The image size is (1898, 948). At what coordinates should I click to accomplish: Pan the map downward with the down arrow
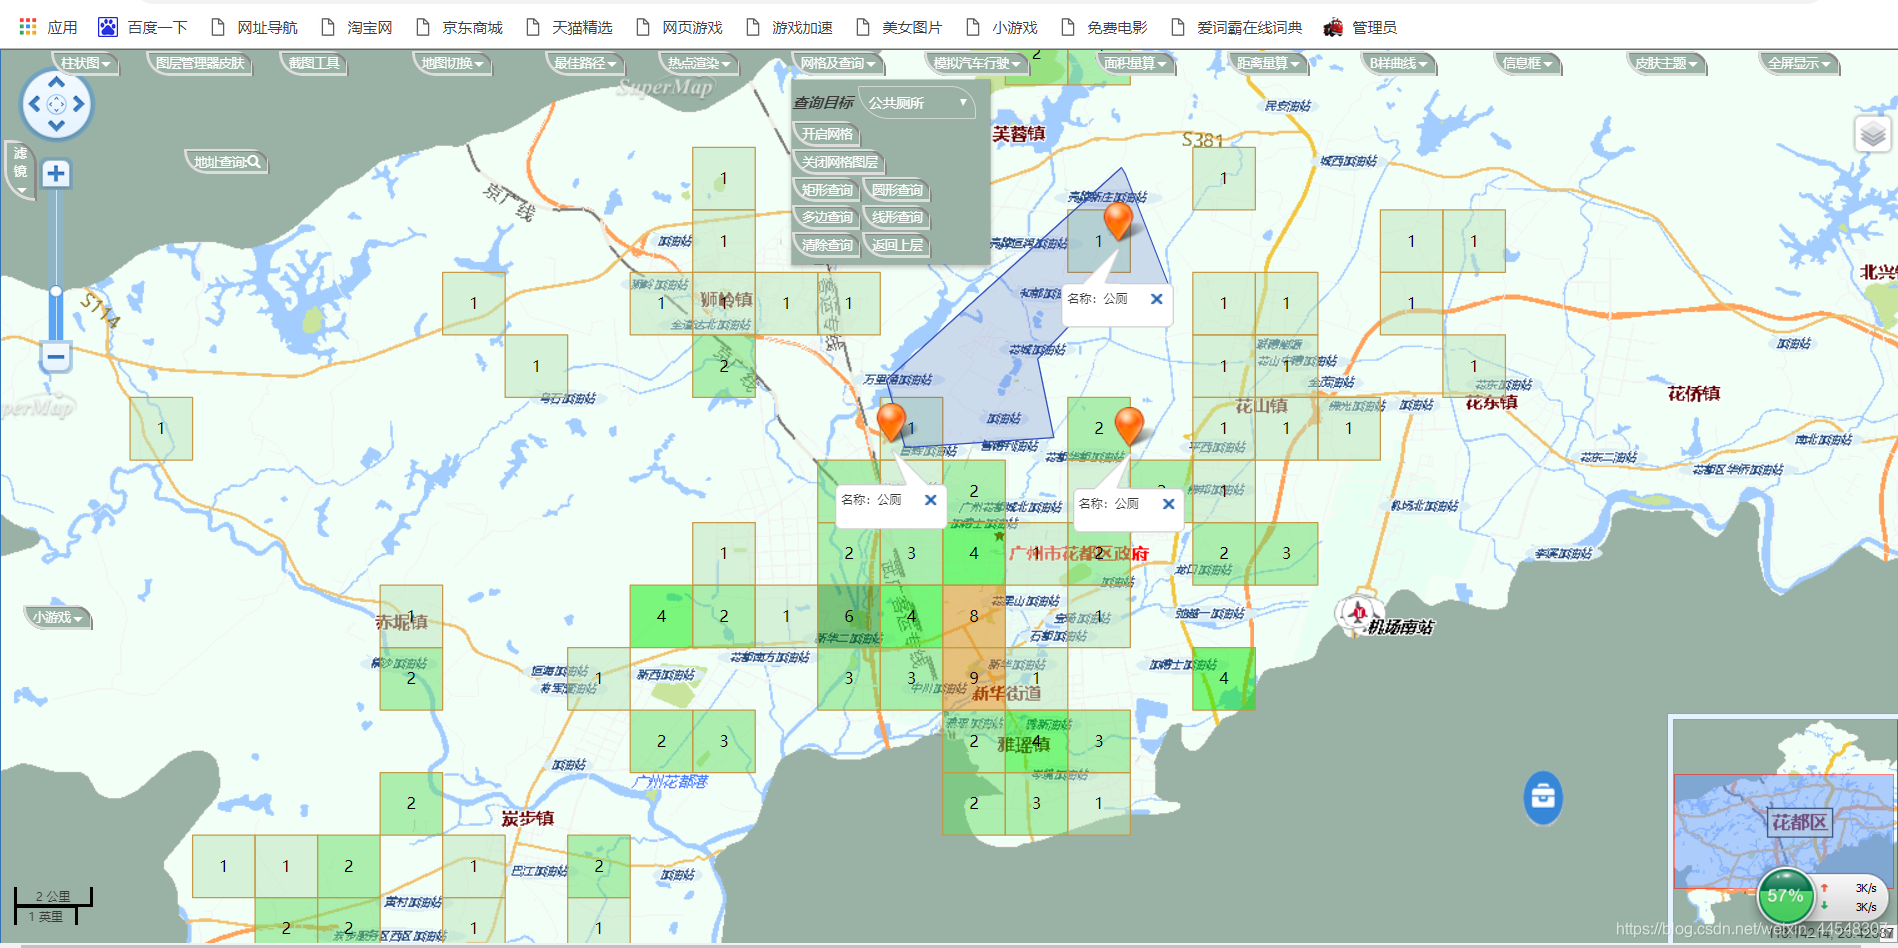coord(56,126)
